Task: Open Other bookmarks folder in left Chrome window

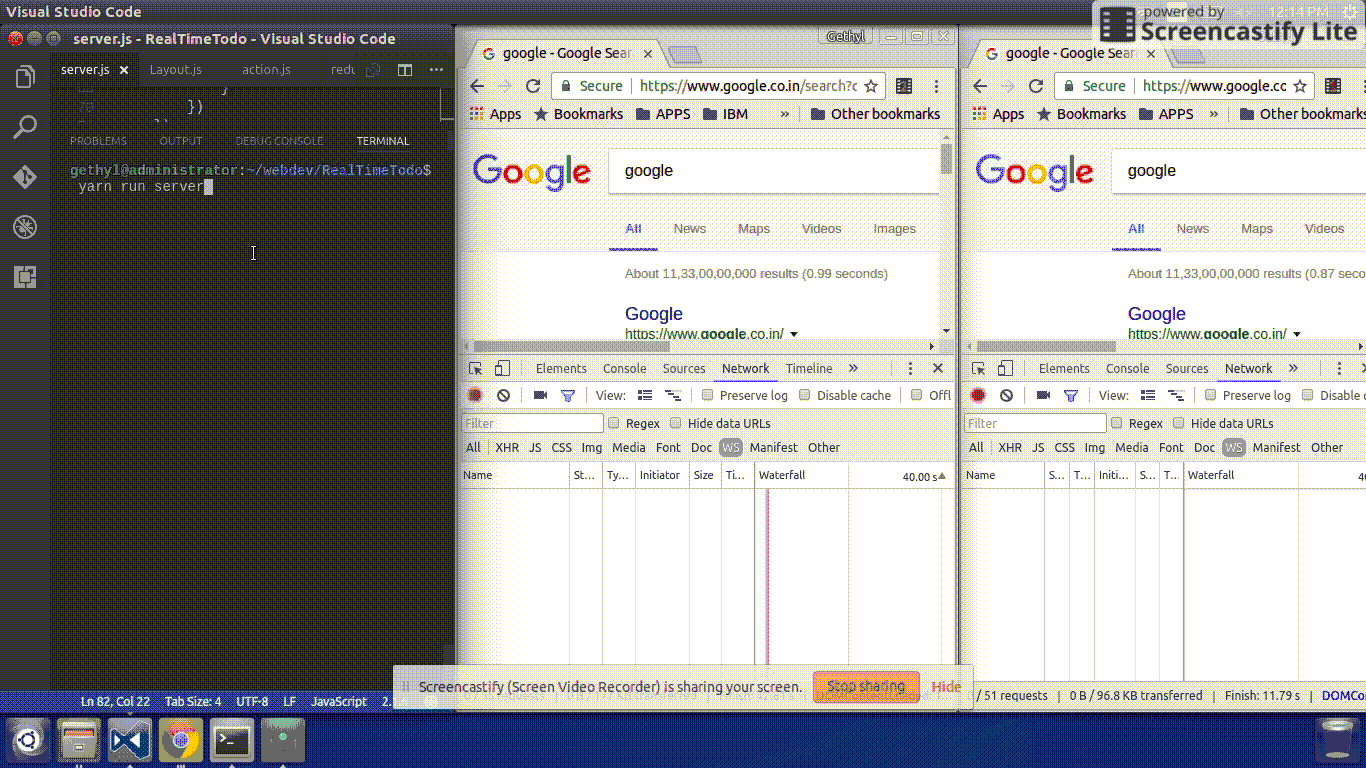Action: 875,114
